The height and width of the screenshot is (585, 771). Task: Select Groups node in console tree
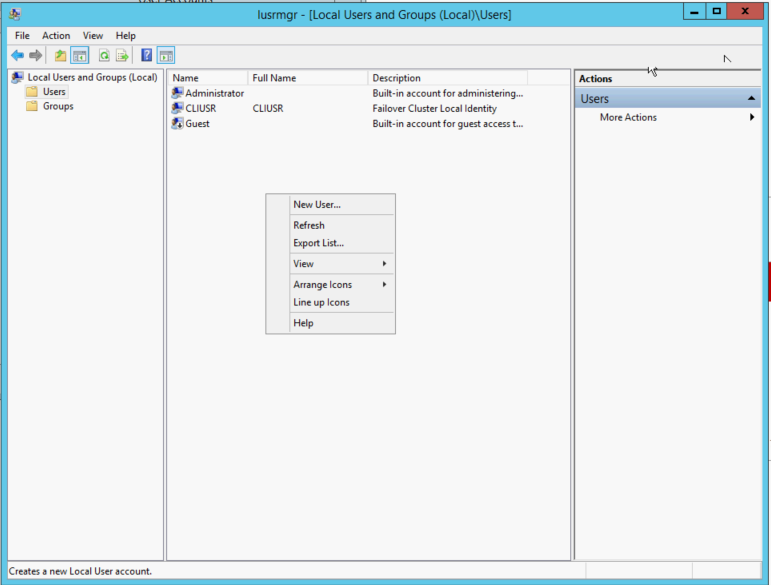[58, 106]
